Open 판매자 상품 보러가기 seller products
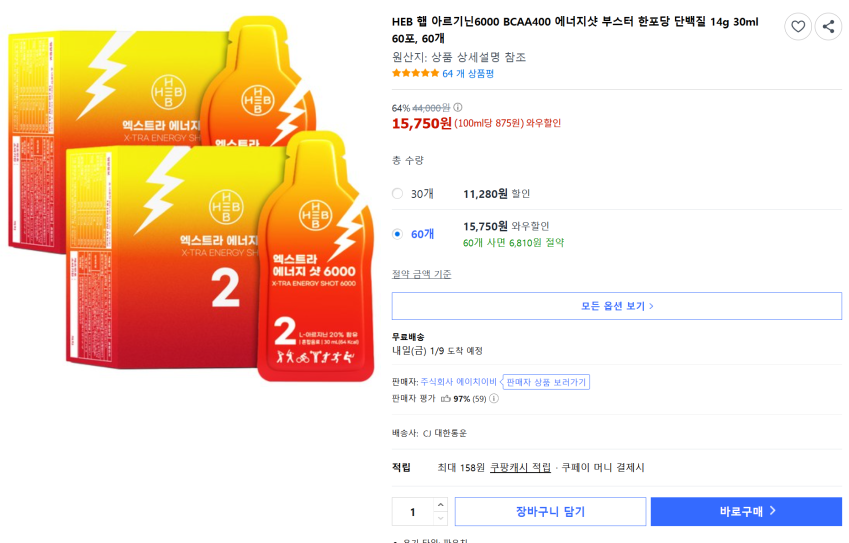 point(546,382)
